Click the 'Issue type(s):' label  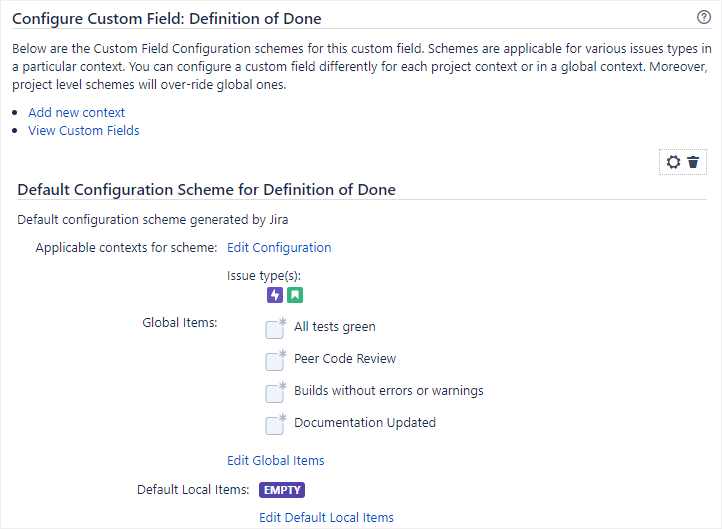tap(264, 275)
